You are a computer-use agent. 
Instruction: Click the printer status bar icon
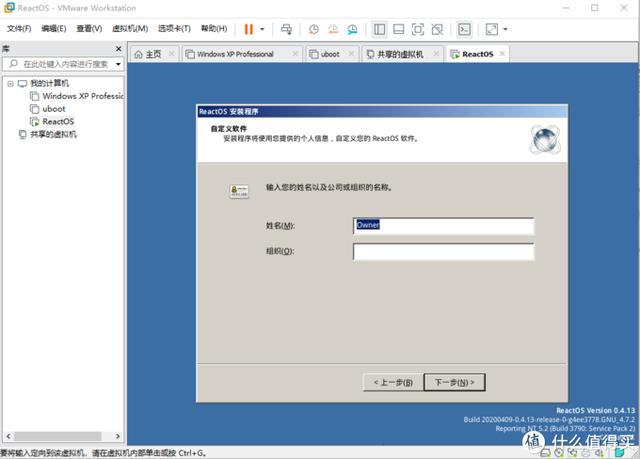[586, 453]
